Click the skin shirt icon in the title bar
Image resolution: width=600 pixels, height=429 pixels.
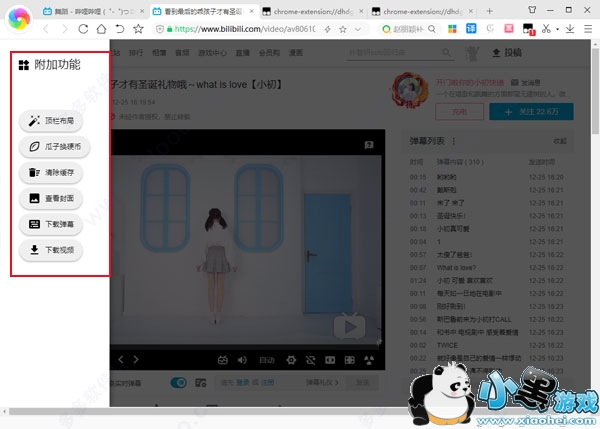532,10
